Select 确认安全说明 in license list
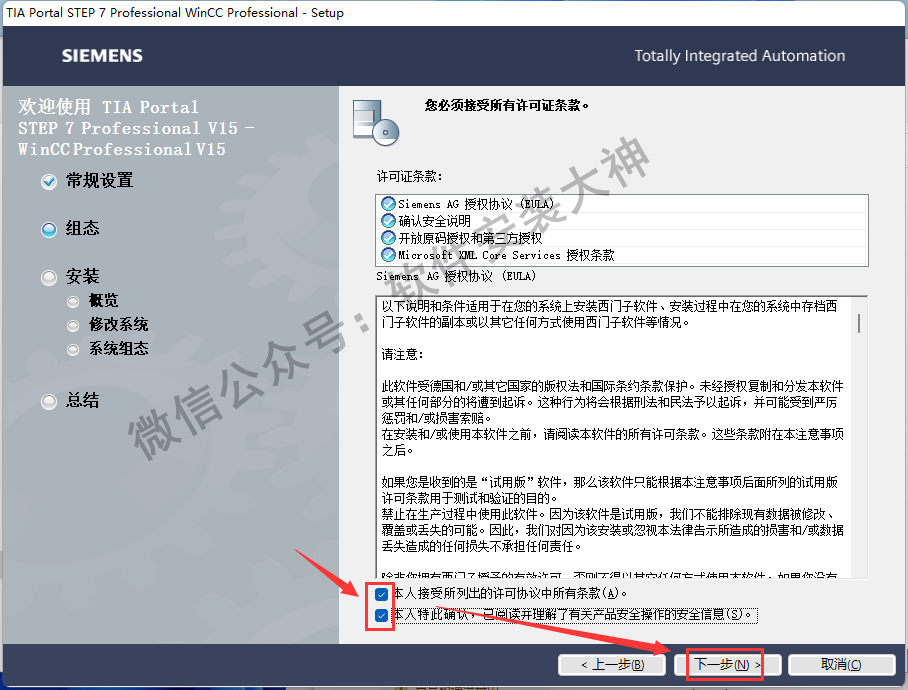The height and width of the screenshot is (690, 908). [621, 221]
